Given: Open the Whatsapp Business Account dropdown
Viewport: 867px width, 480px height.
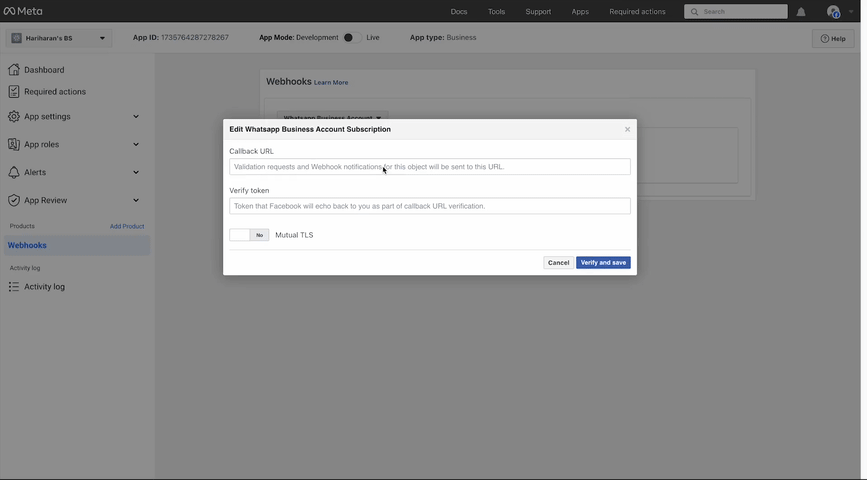Looking at the screenshot, I should click(332, 116).
